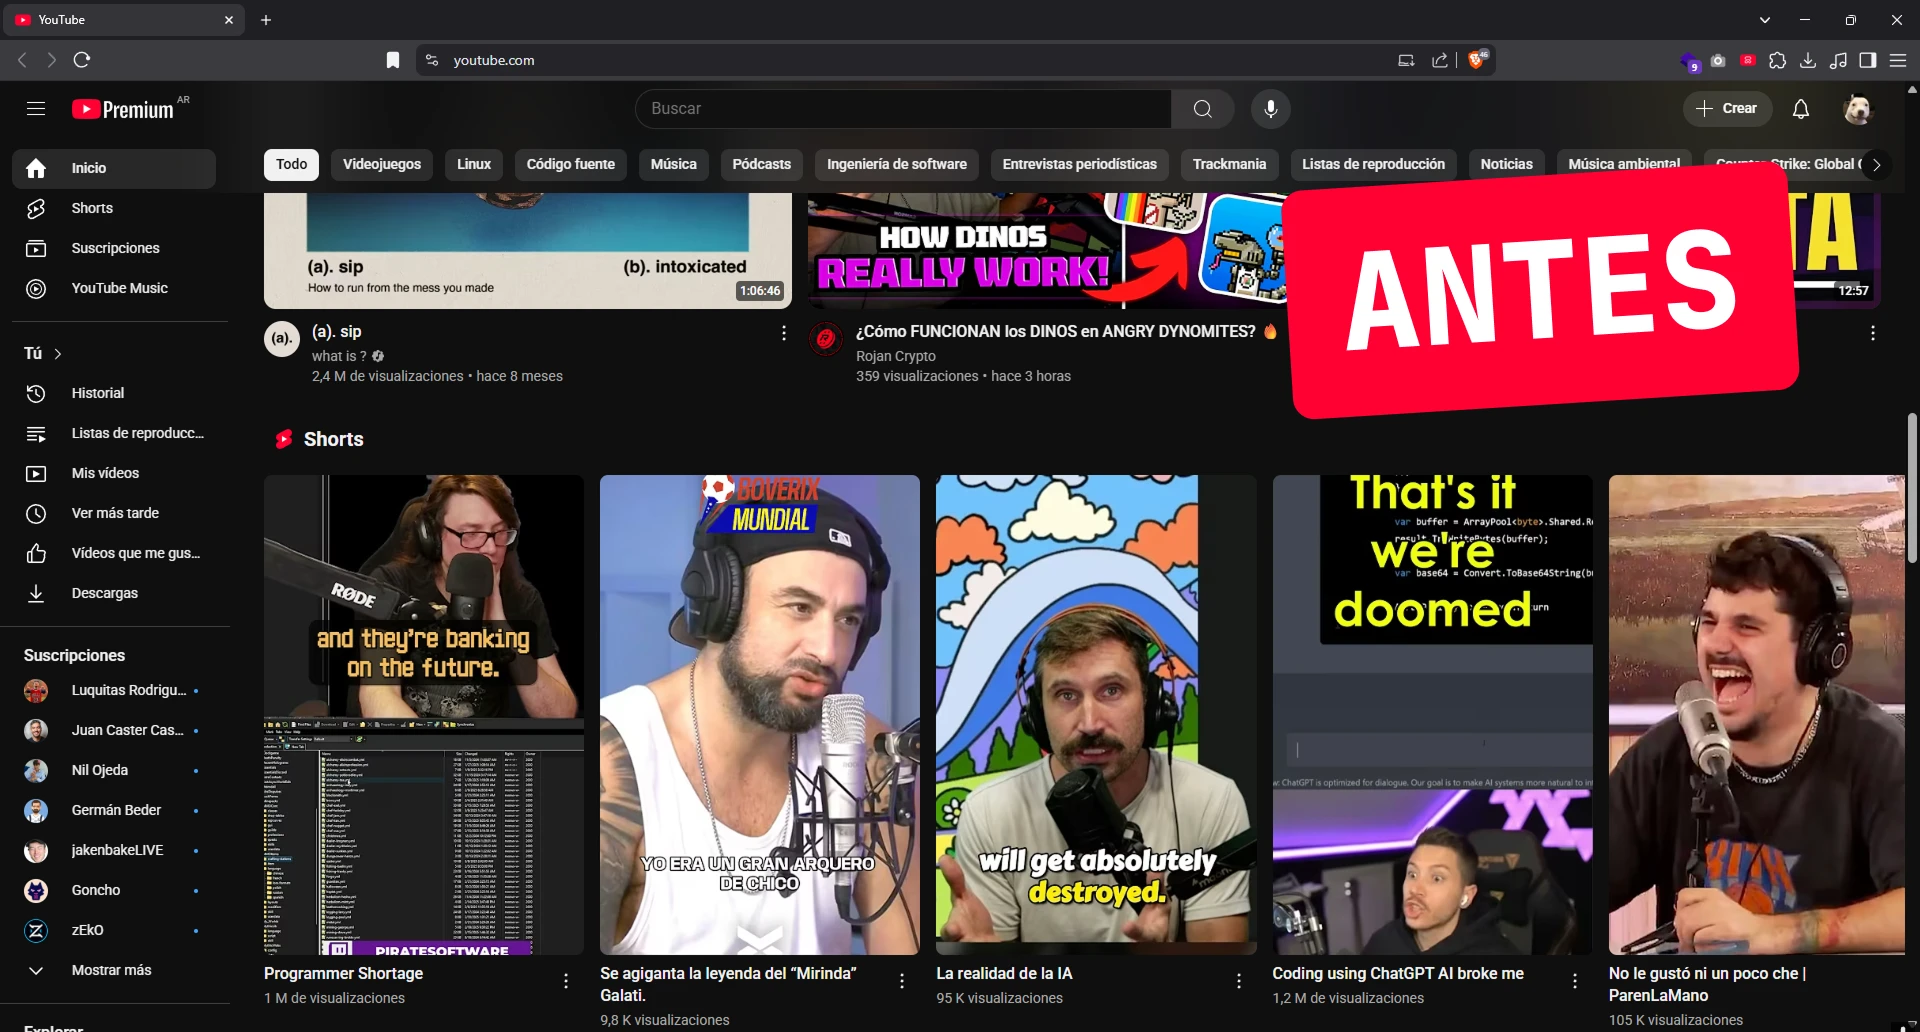Click the YouTube Premium logo
Image resolution: width=1920 pixels, height=1032 pixels.
(x=120, y=108)
